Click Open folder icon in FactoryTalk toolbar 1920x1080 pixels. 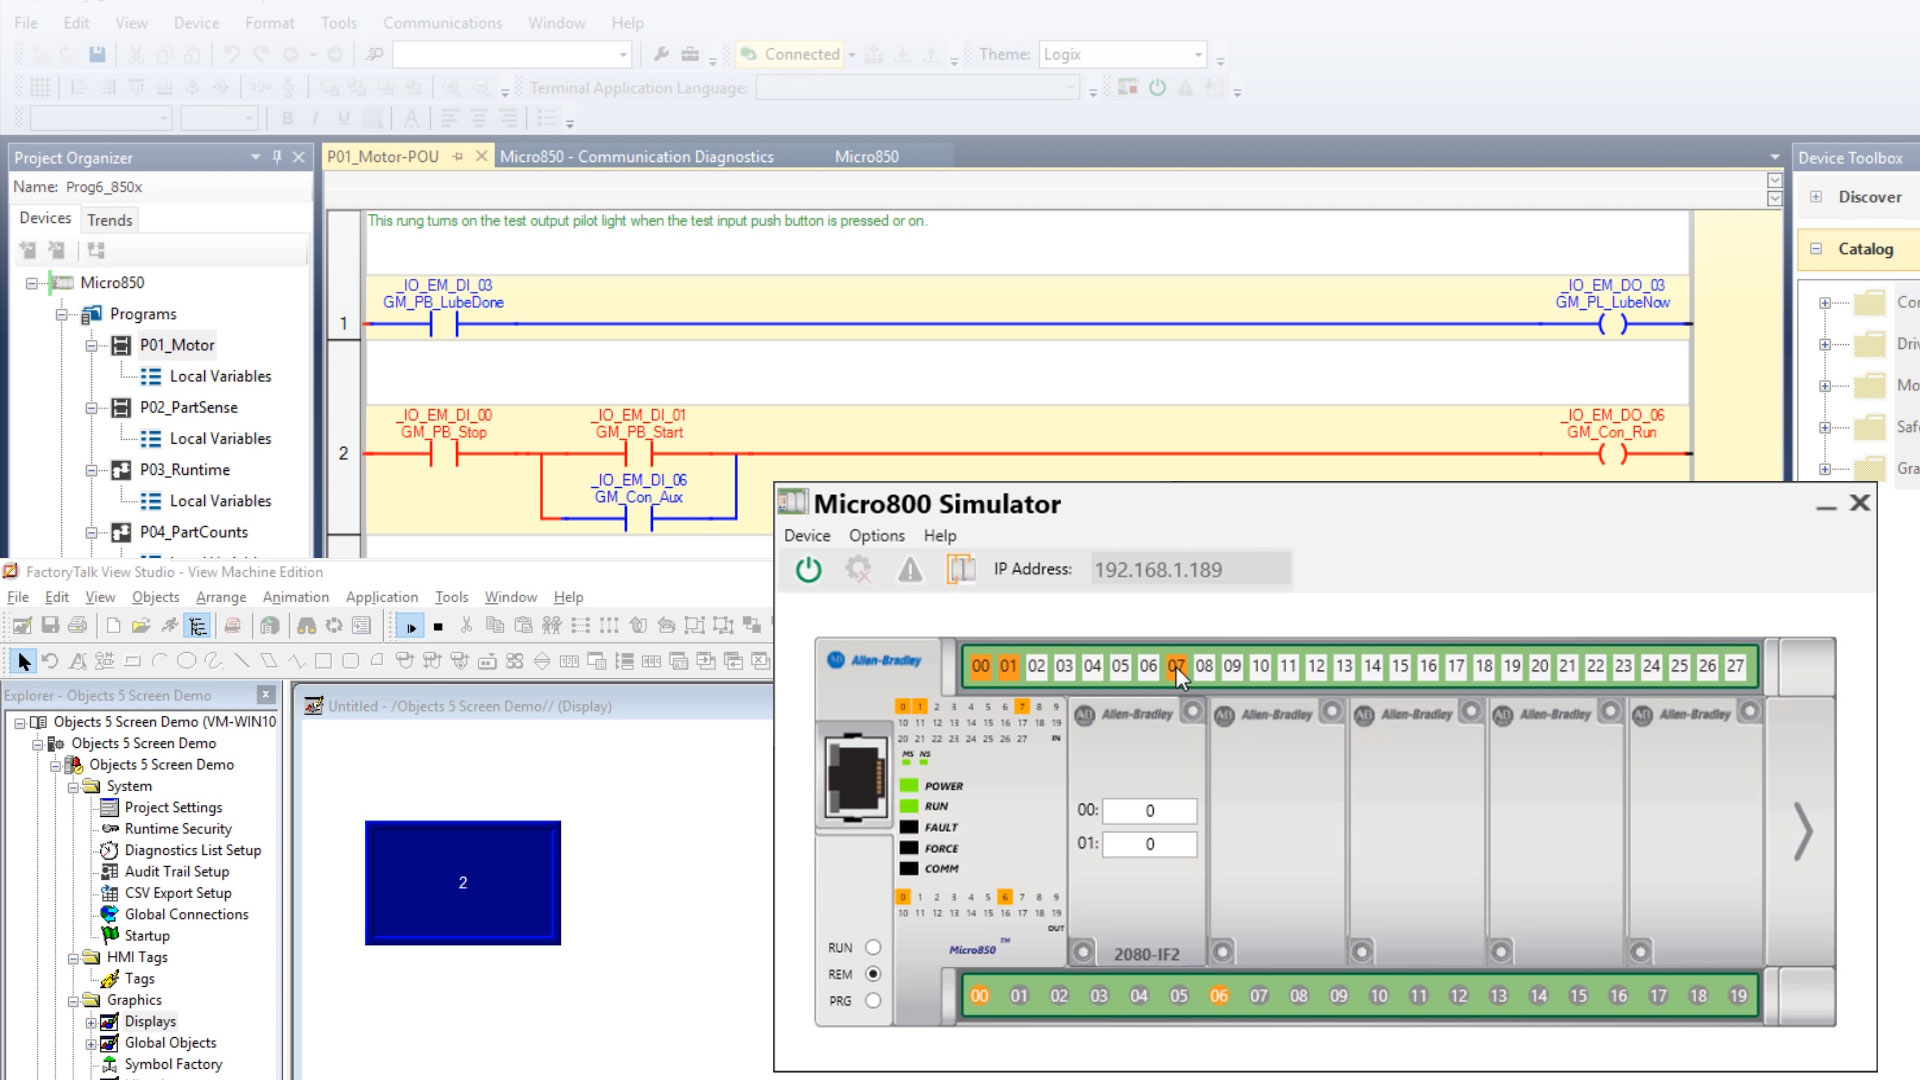[x=141, y=626]
